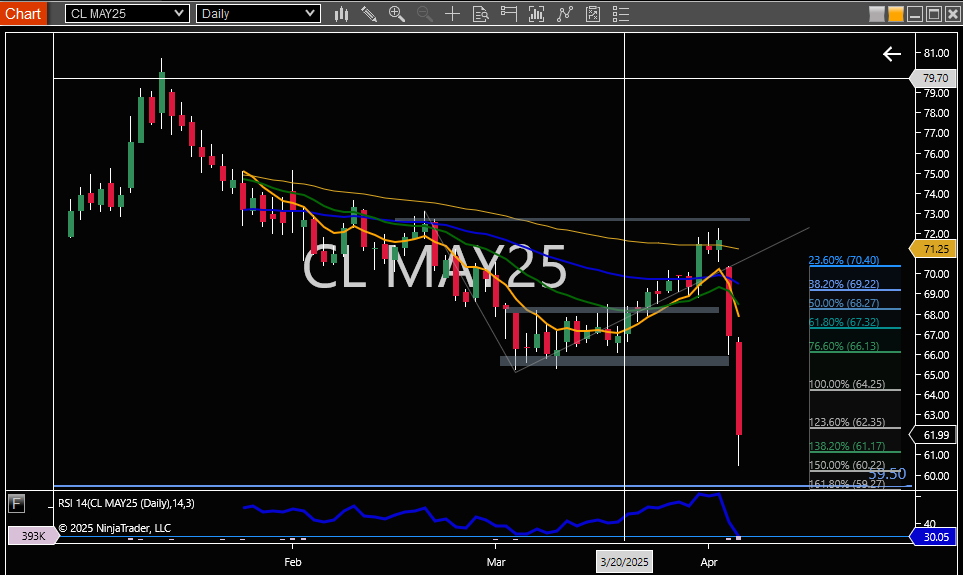This screenshot has width=963, height=575.
Task: Click the 38.20% (69.22) Fibonacci label
Action: pyautogui.click(x=844, y=284)
